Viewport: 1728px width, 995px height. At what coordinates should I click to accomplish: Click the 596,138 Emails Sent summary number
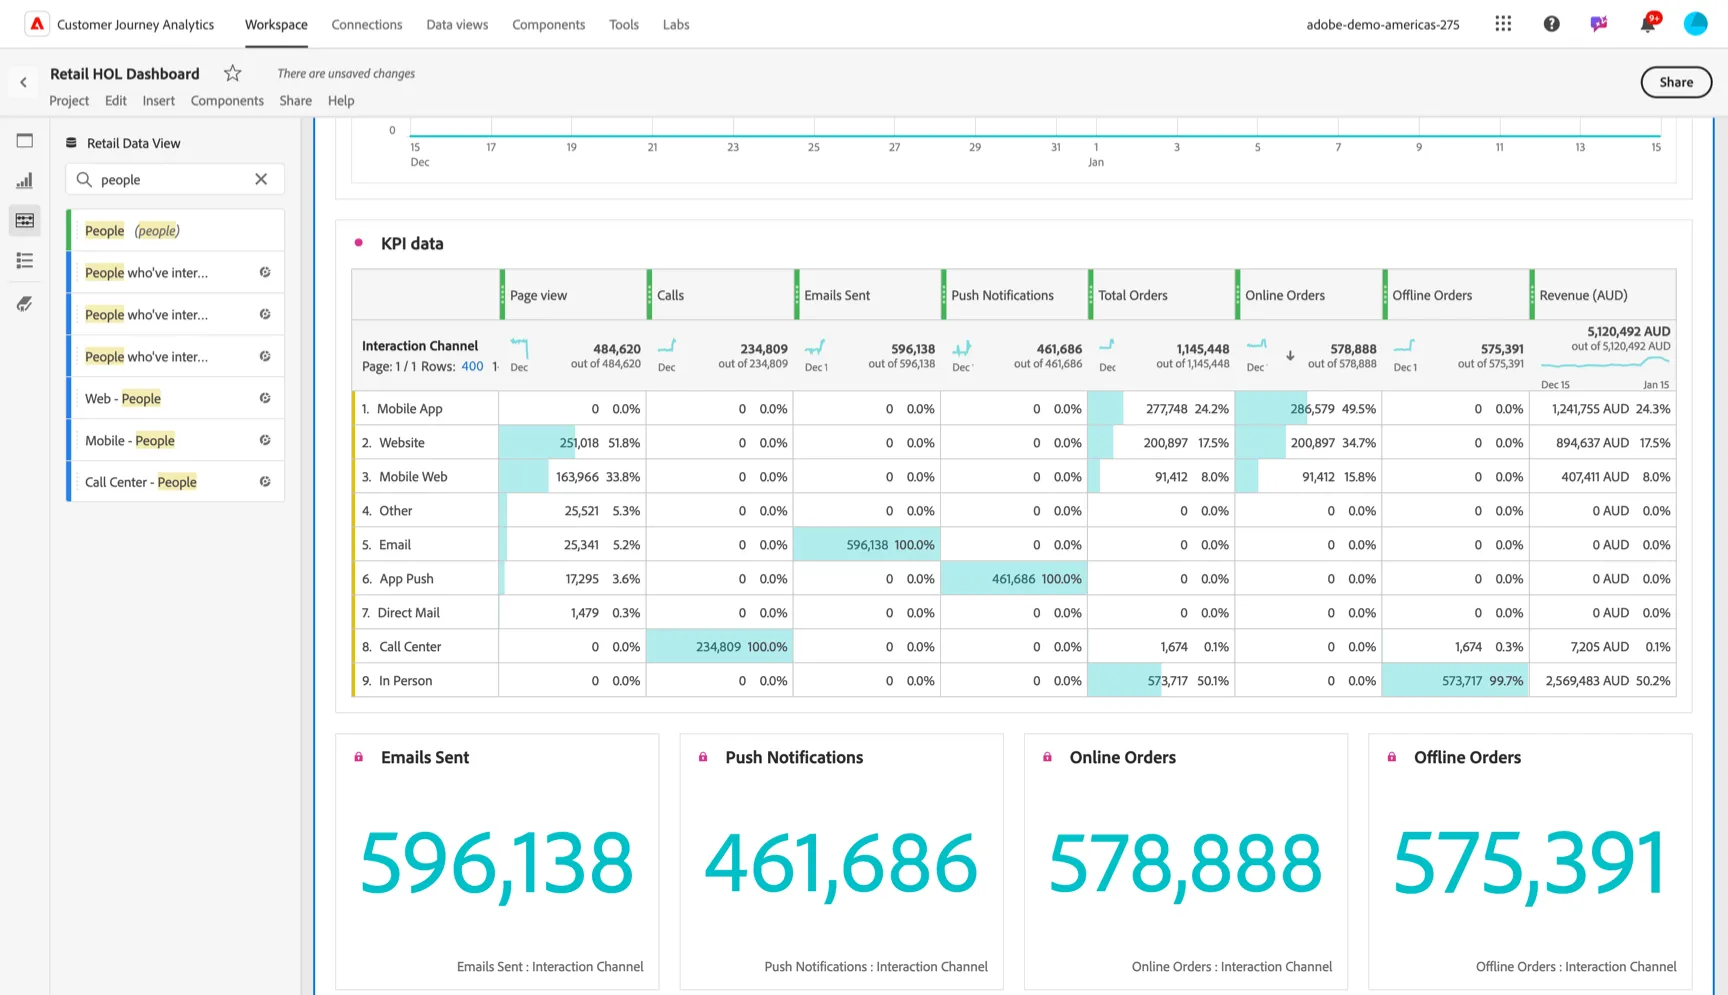click(497, 863)
